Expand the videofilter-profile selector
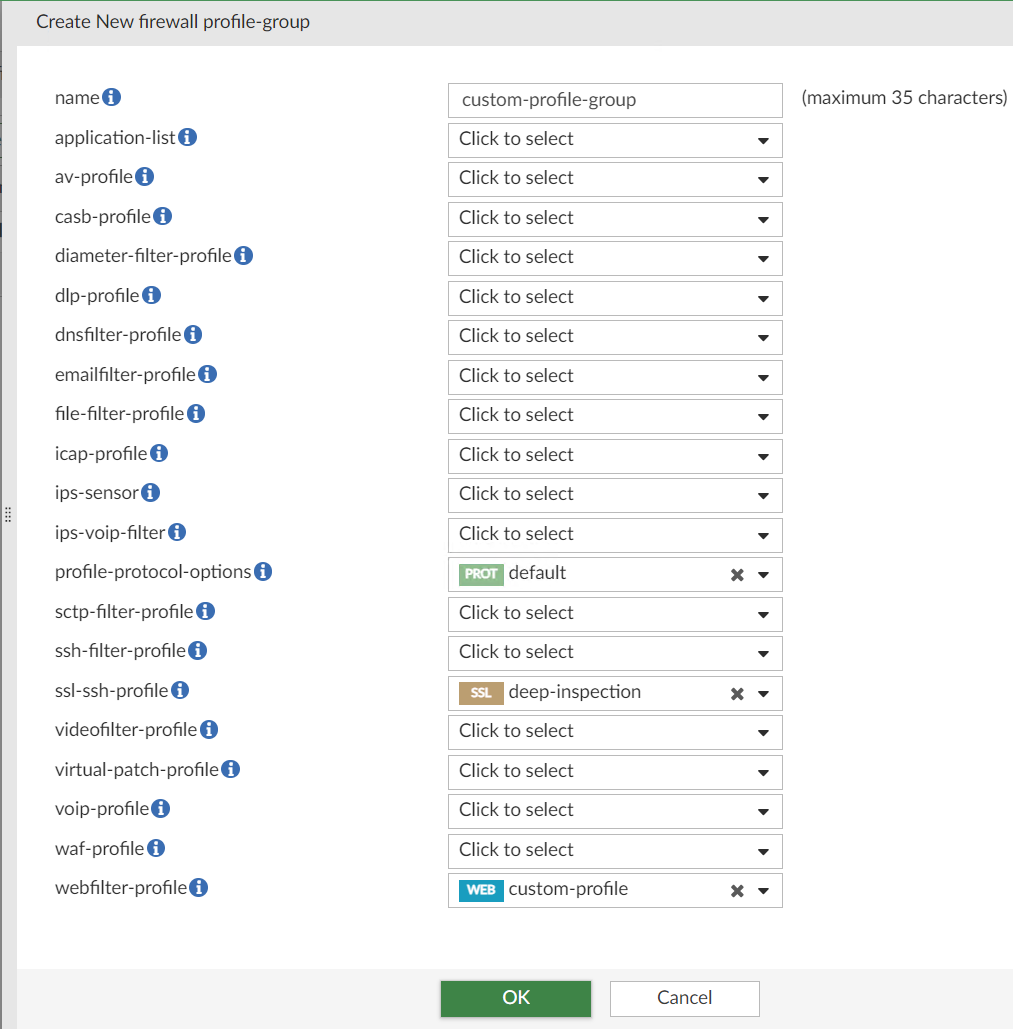The height and width of the screenshot is (1029, 1013). tap(764, 731)
